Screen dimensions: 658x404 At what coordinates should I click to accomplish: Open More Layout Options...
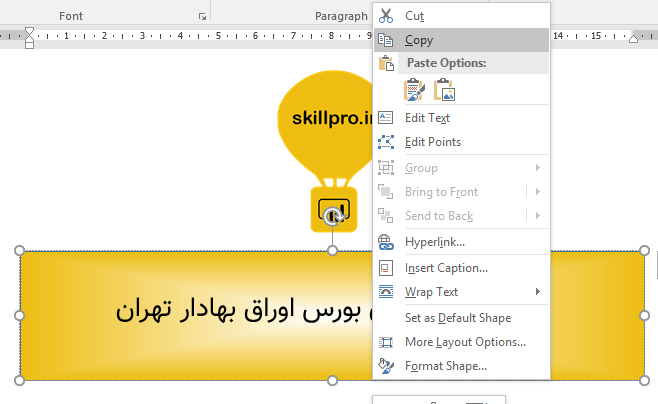(462, 342)
